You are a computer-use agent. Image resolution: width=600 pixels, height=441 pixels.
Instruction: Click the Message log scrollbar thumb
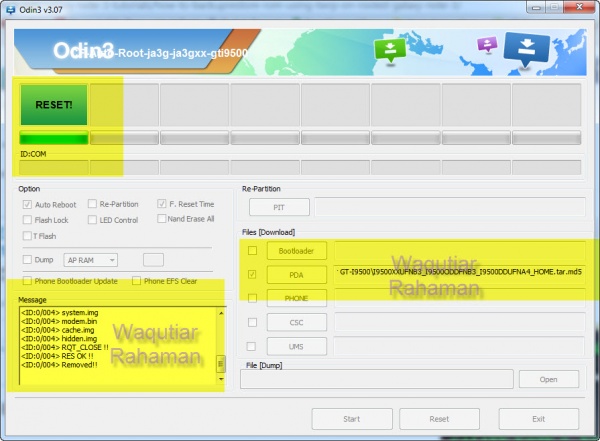tap(221, 364)
